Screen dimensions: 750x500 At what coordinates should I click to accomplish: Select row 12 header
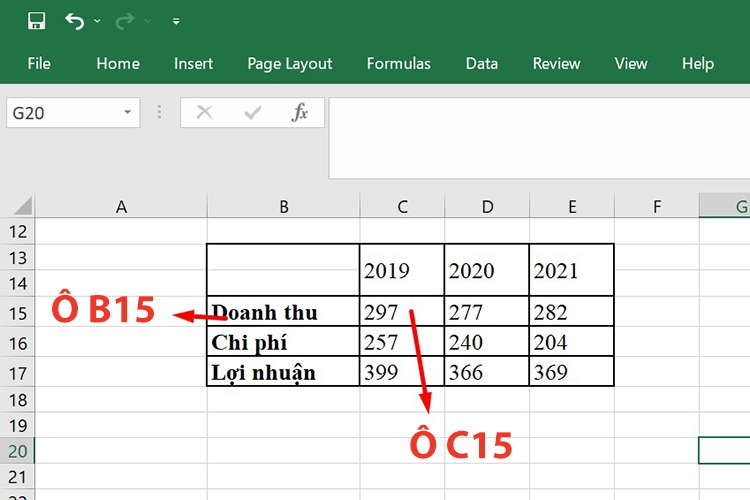tap(18, 232)
